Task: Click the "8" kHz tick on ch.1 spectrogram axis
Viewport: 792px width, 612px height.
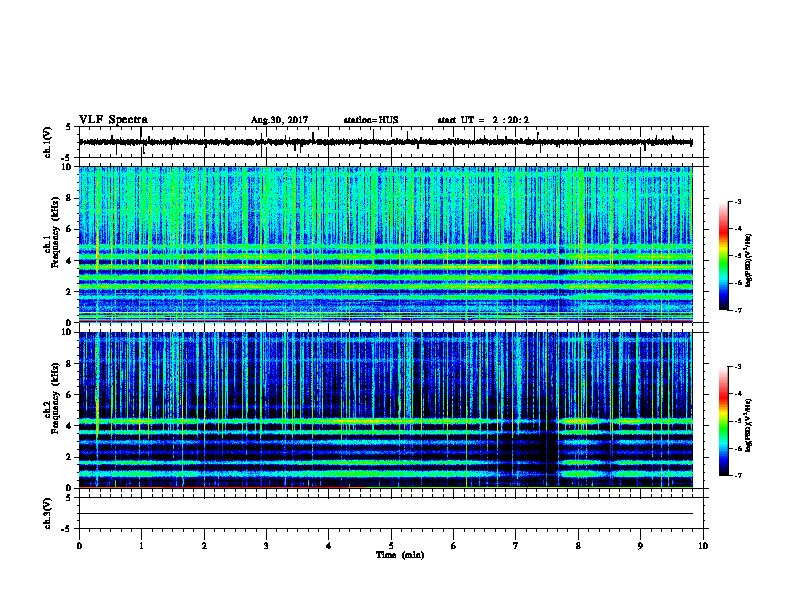Action: [x=70, y=198]
